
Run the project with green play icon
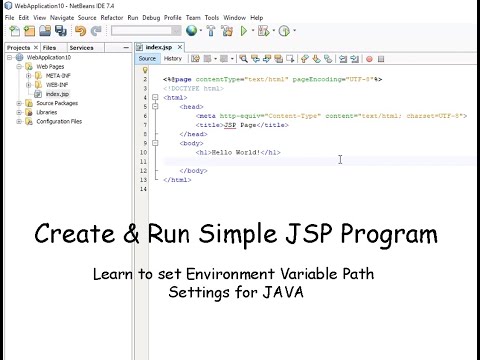click(244, 31)
